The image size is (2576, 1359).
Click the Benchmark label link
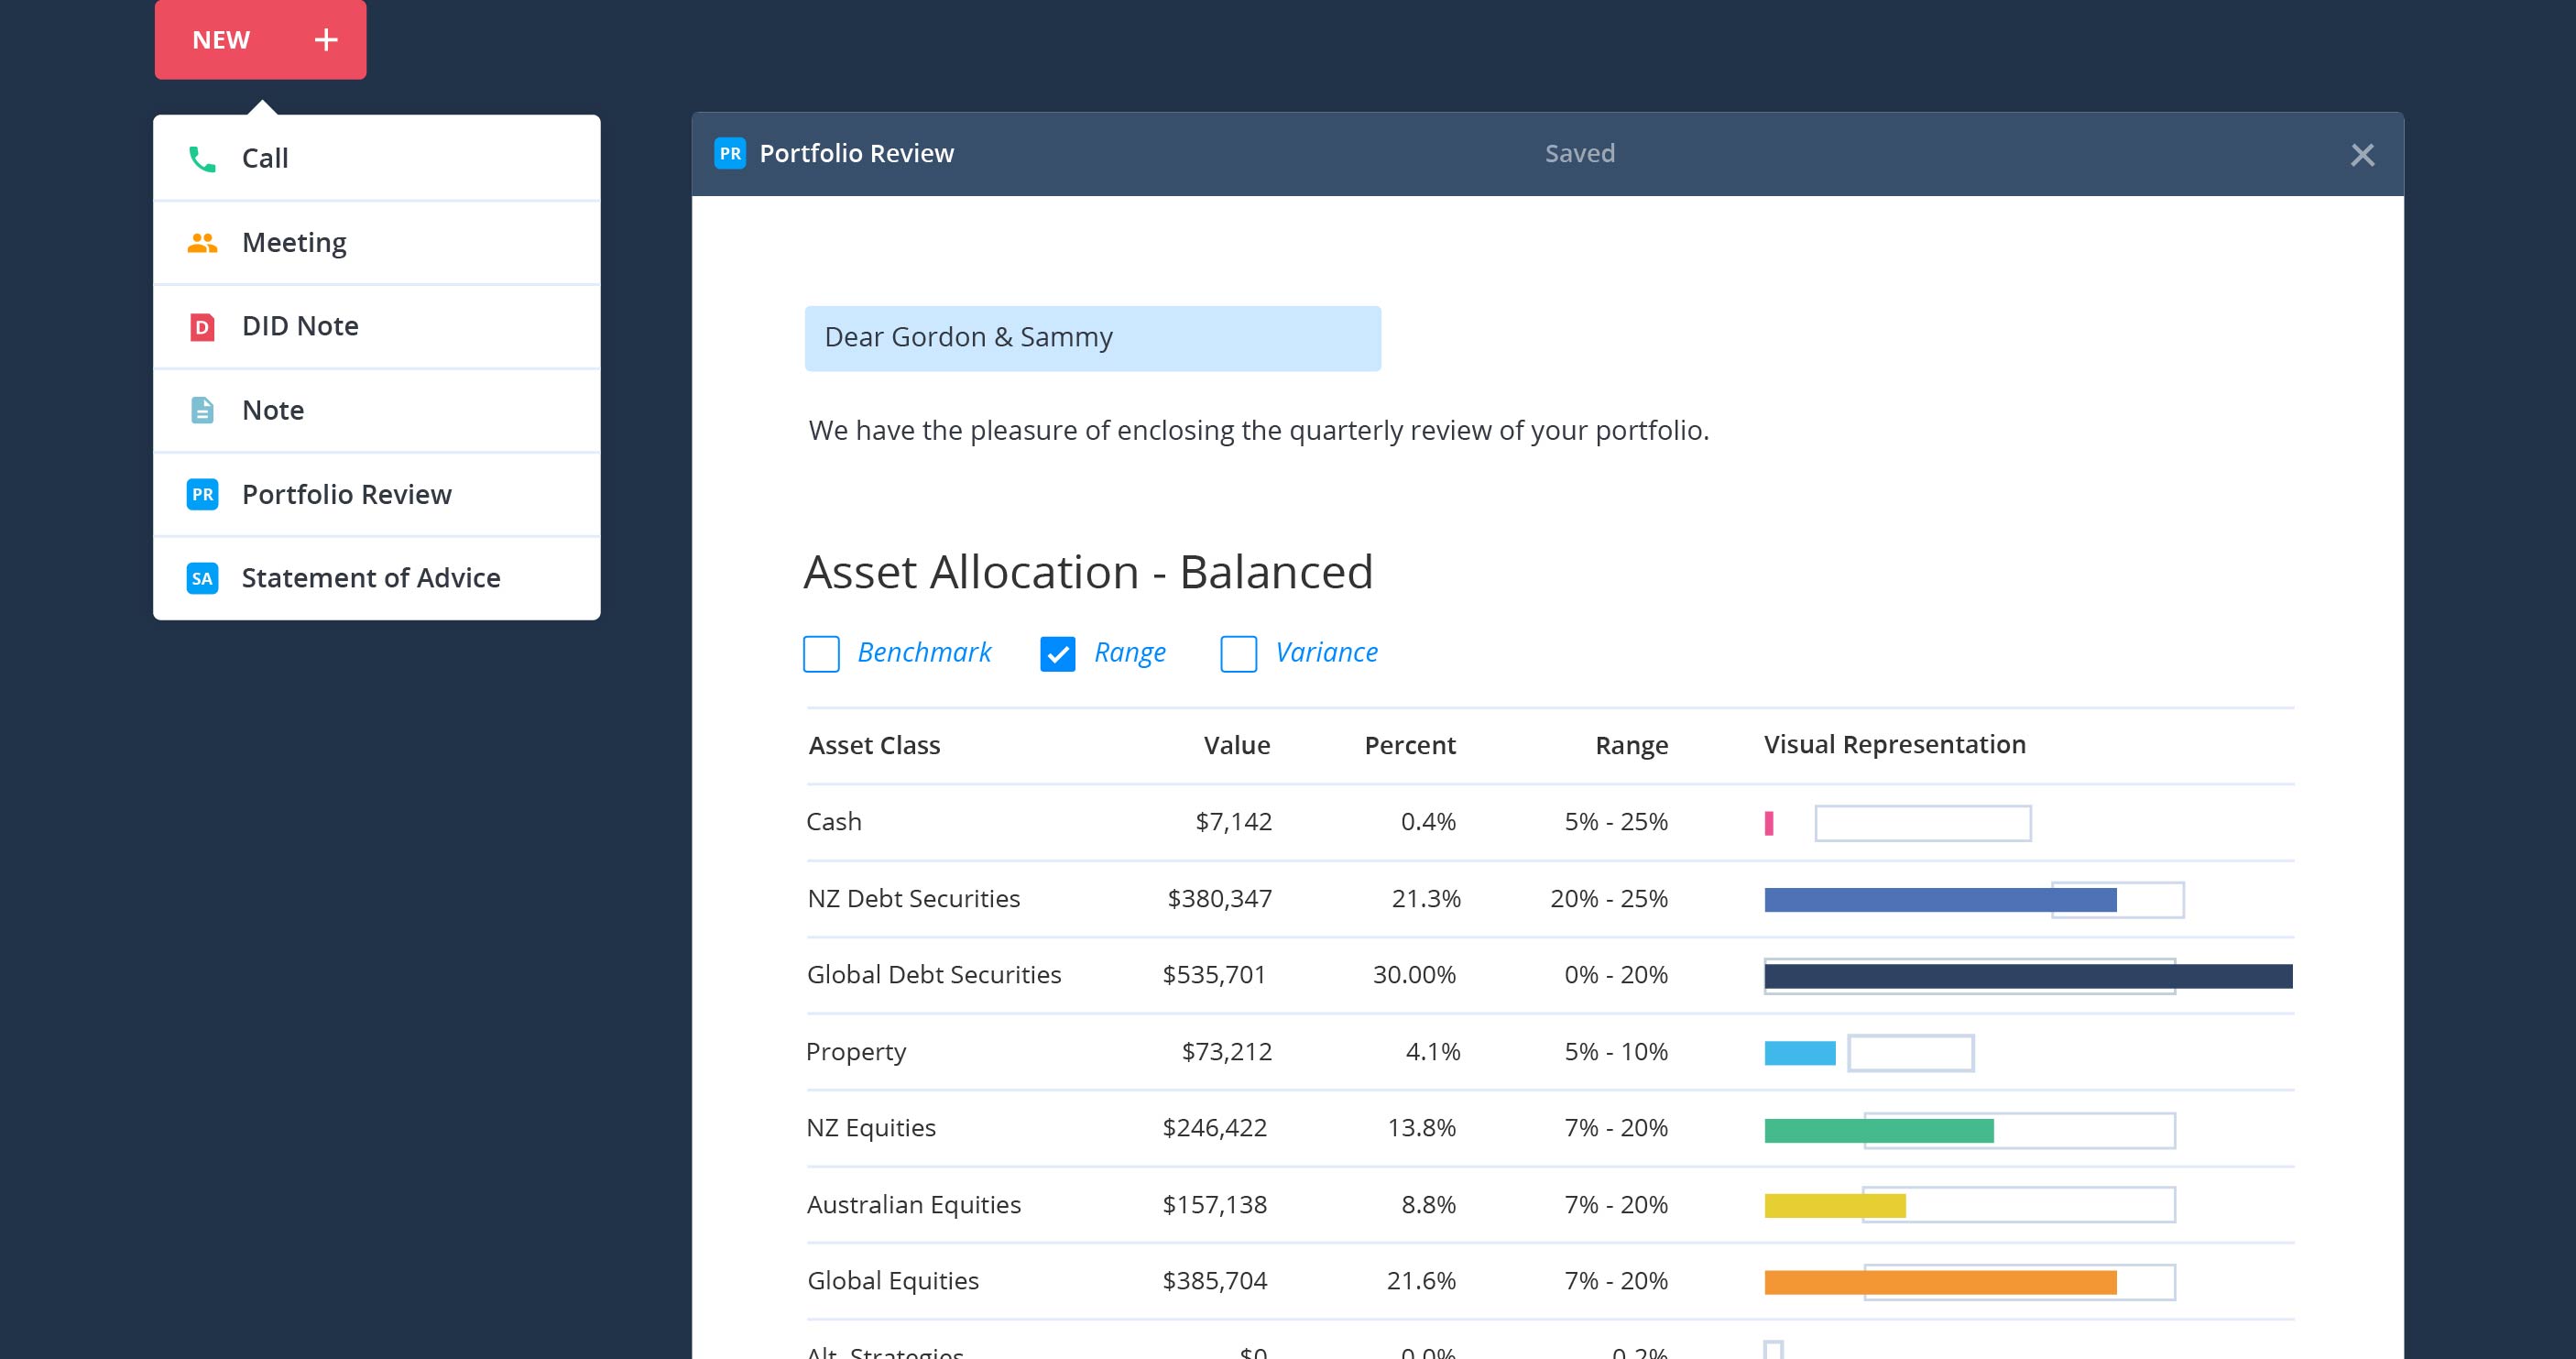point(924,652)
